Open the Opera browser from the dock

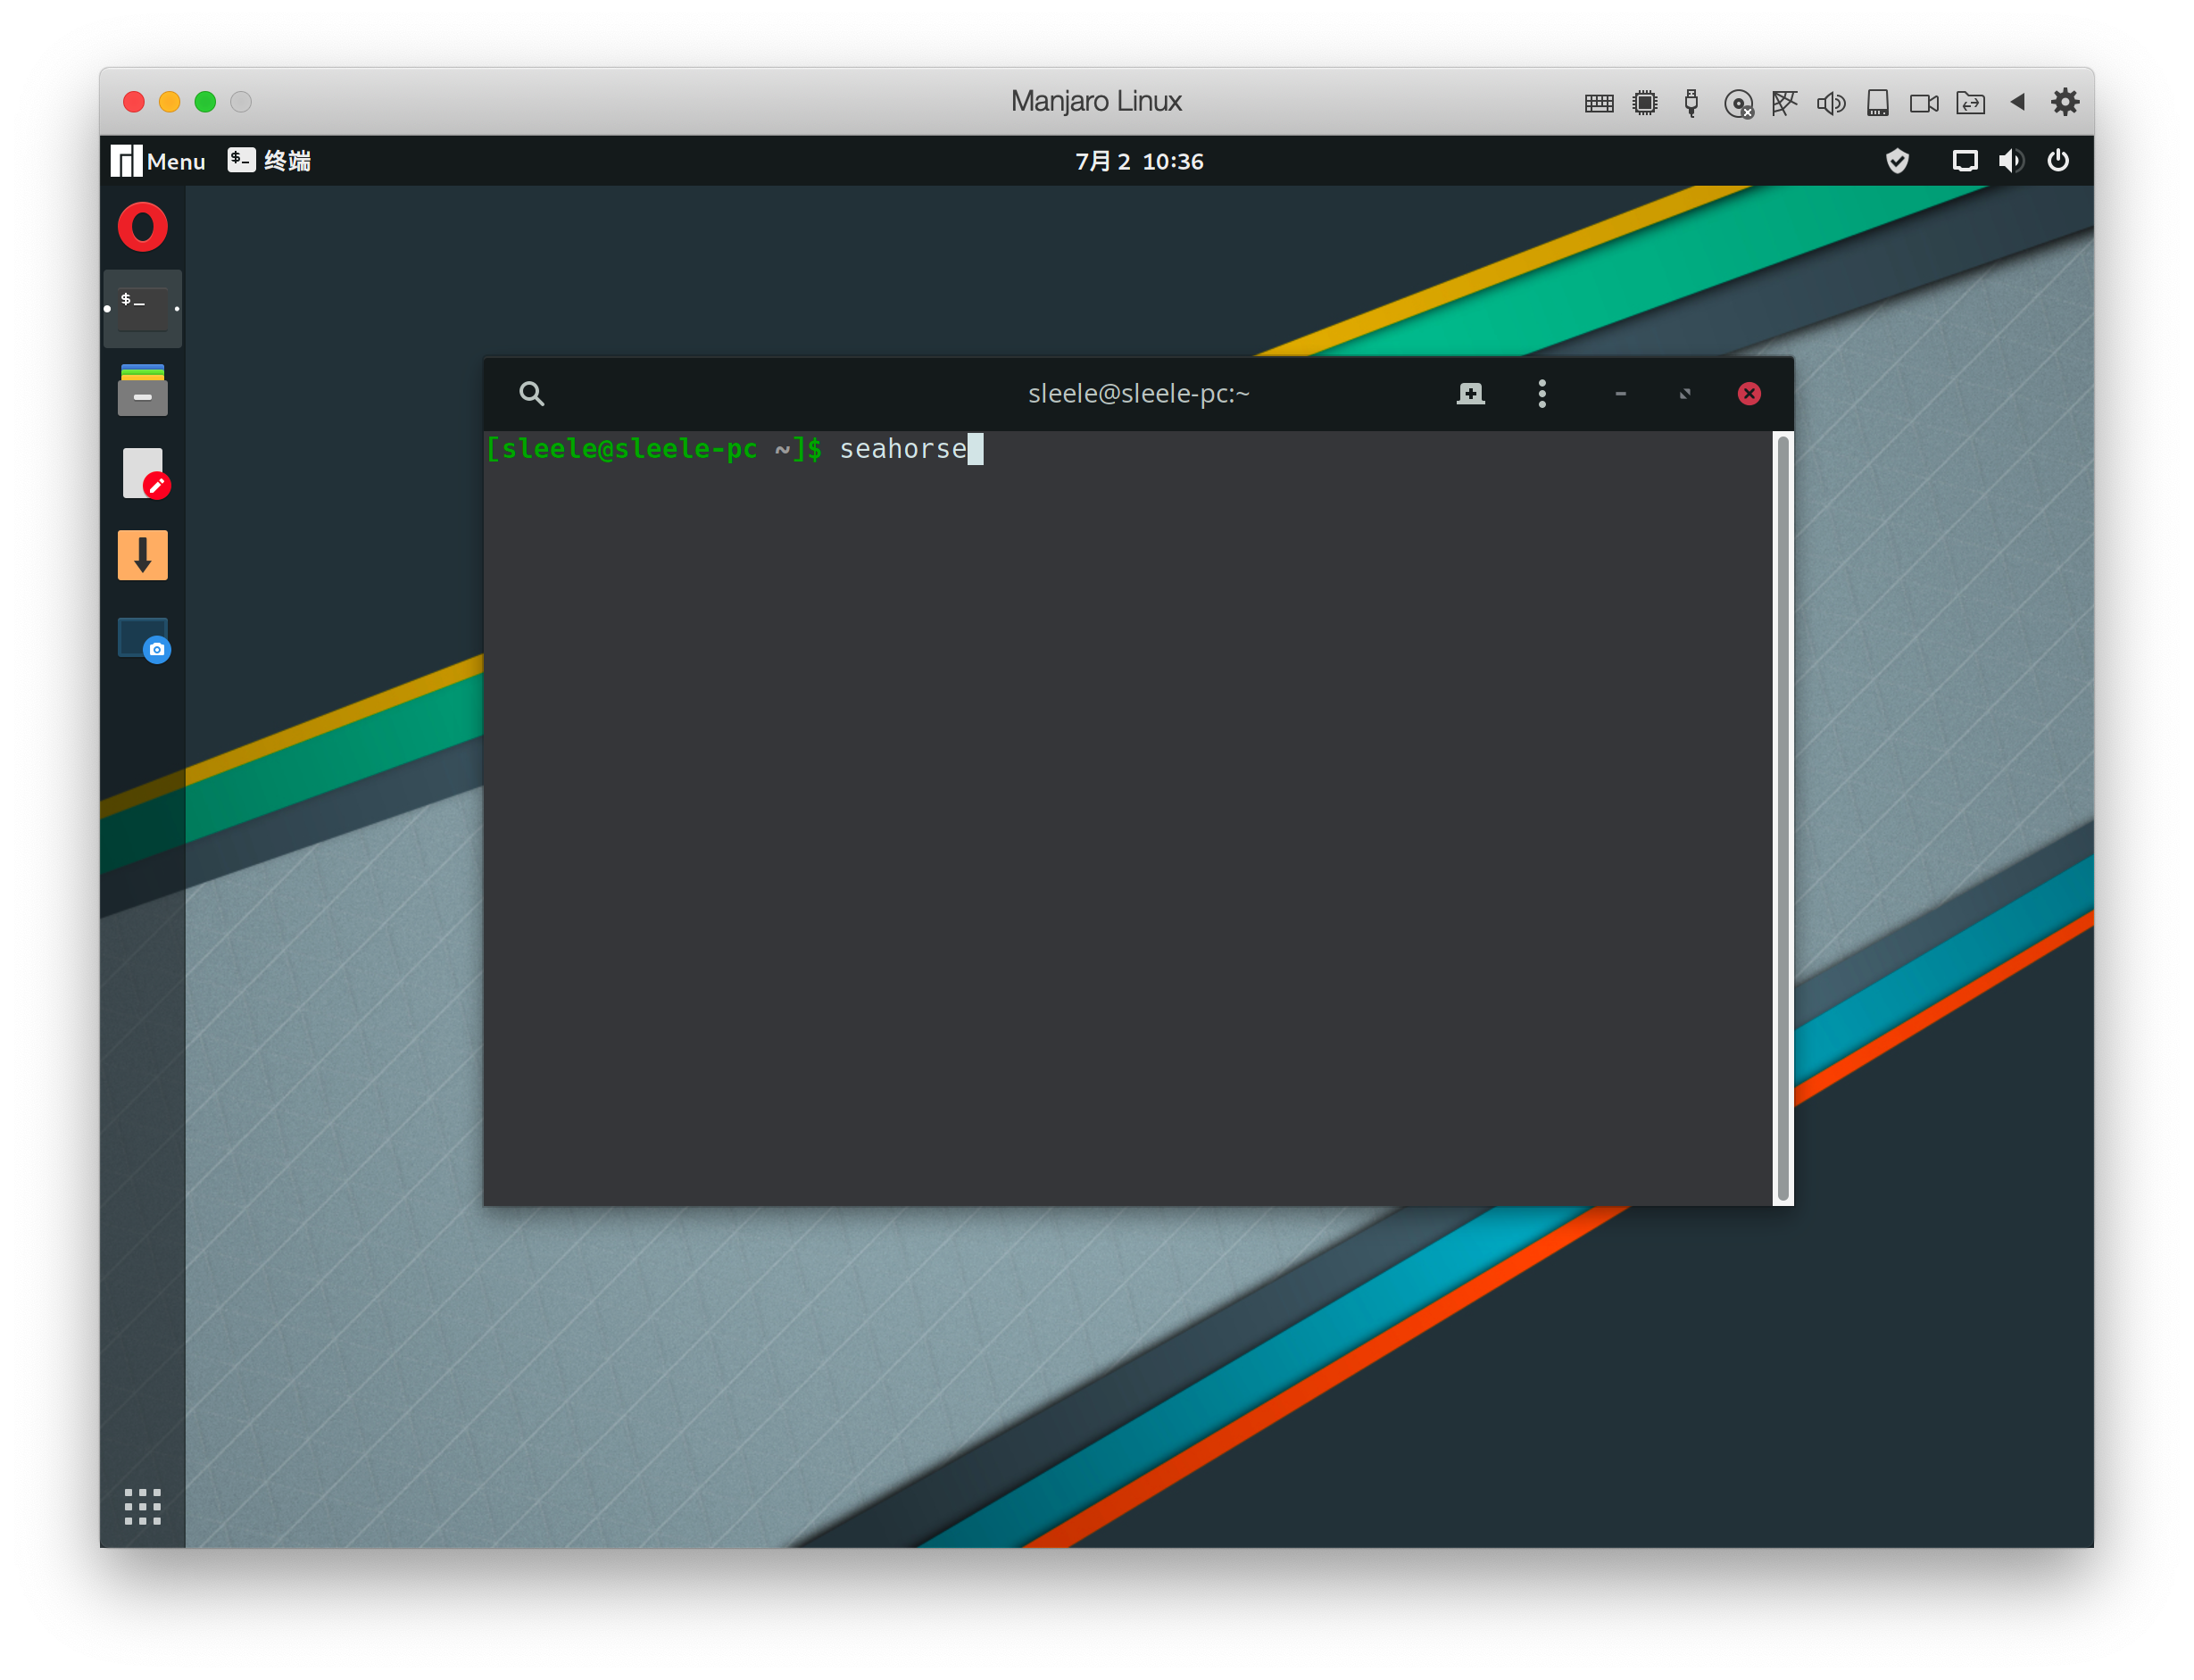[x=142, y=227]
